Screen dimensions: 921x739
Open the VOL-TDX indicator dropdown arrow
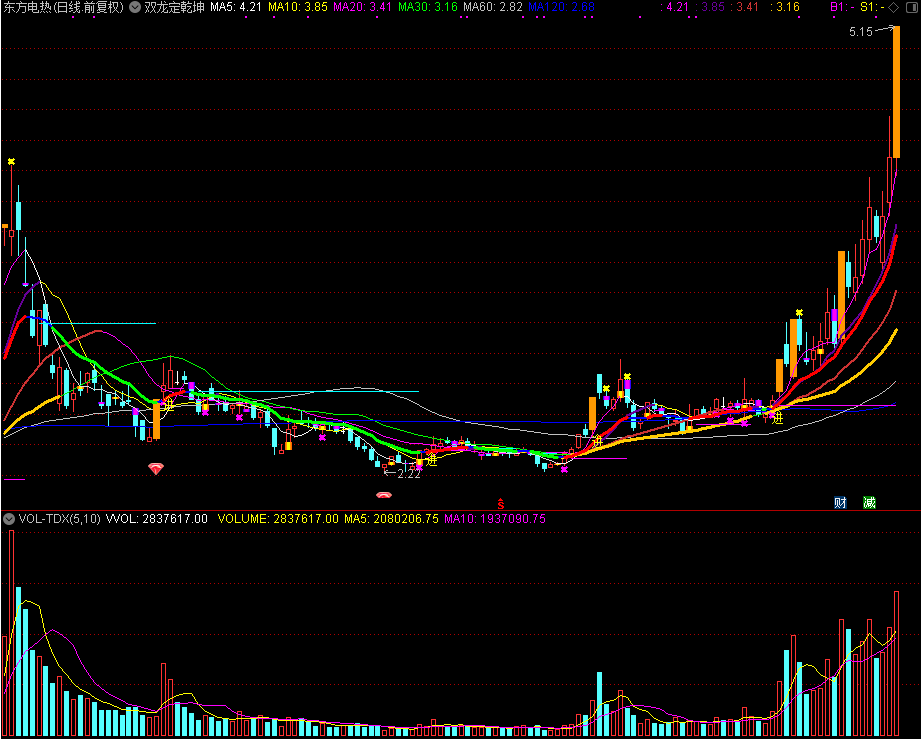(x=9, y=519)
